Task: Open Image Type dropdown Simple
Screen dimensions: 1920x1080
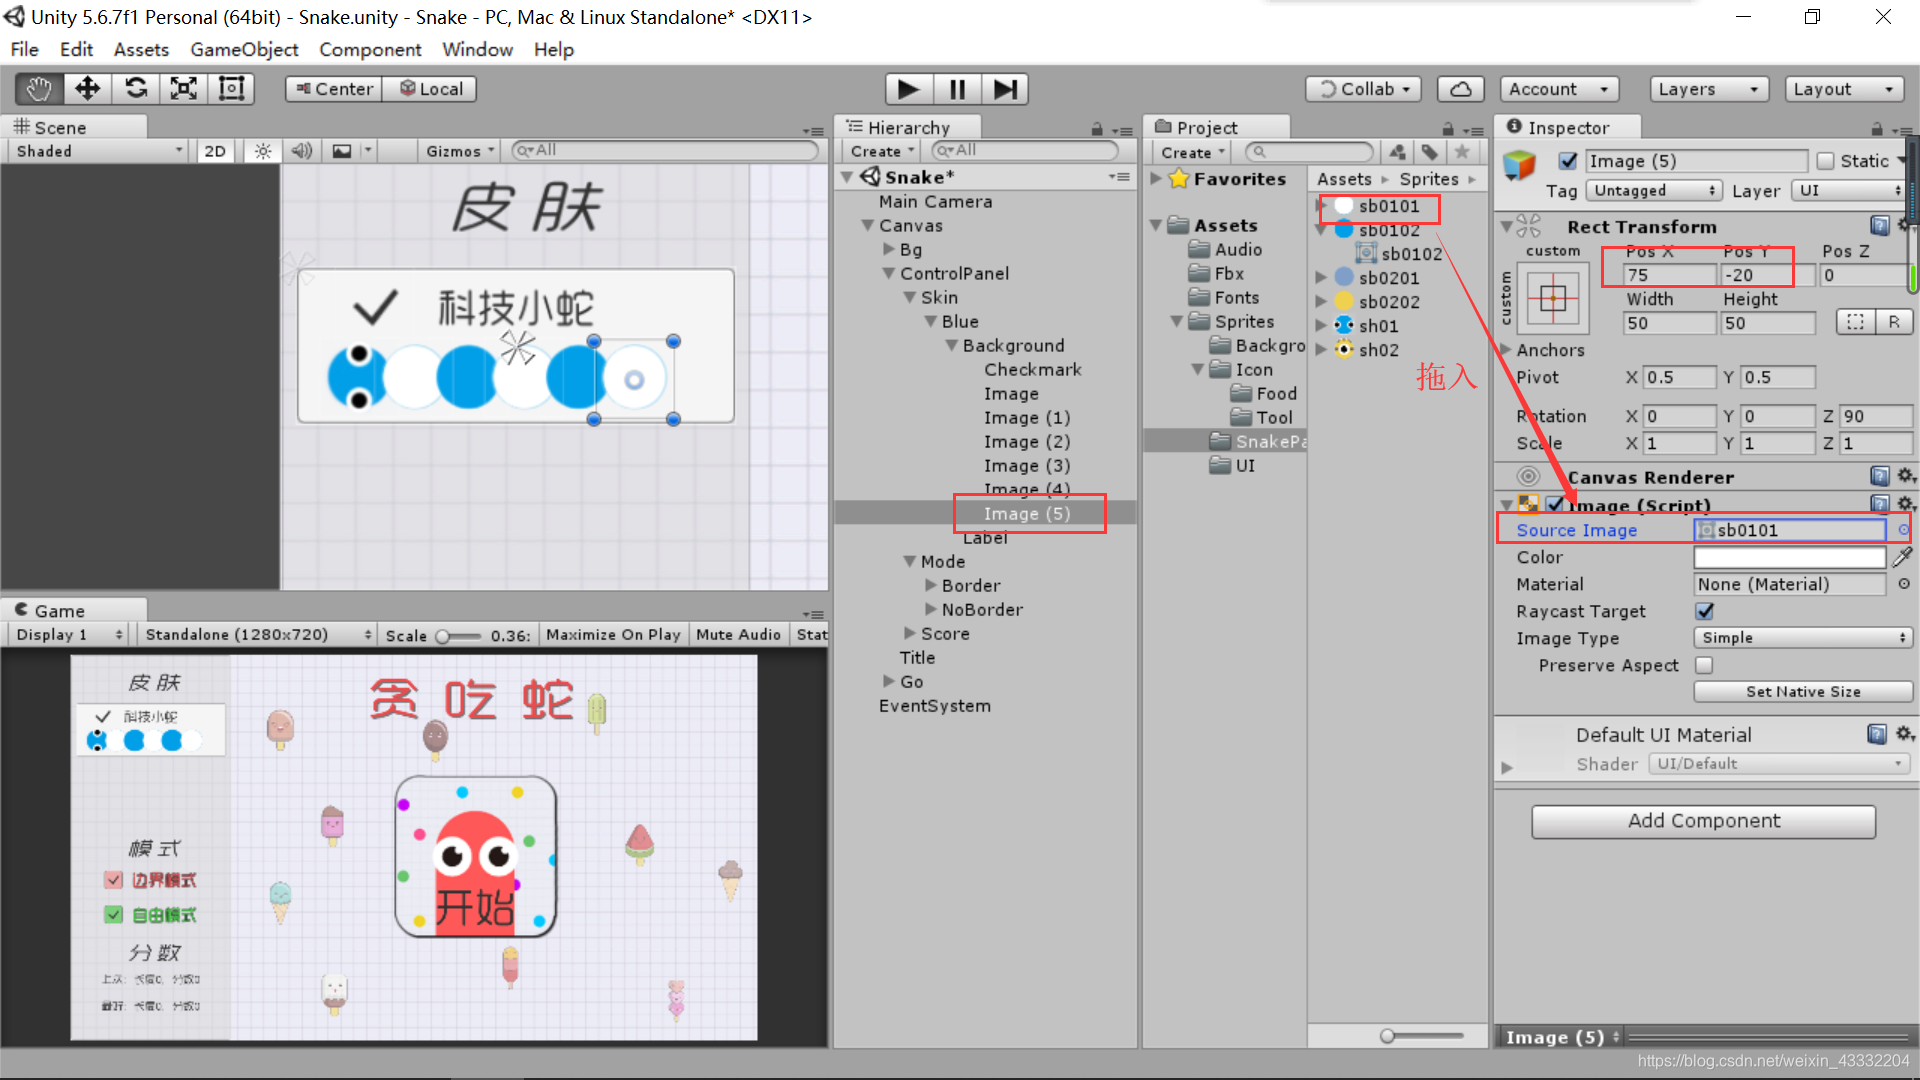Action: pyautogui.click(x=1803, y=638)
